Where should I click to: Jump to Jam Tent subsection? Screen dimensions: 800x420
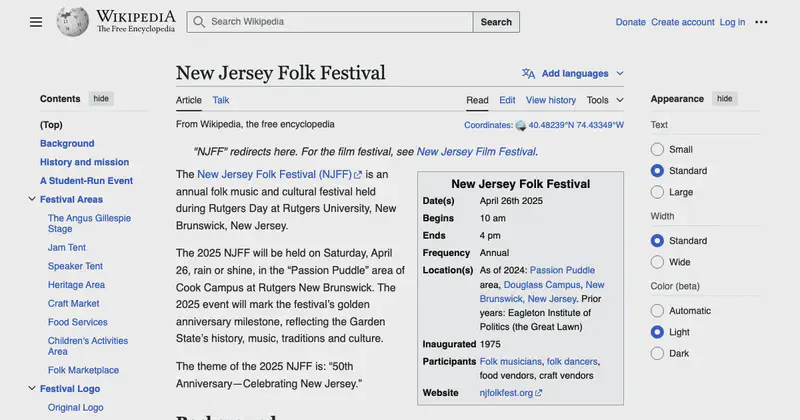[x=67, y=248]
